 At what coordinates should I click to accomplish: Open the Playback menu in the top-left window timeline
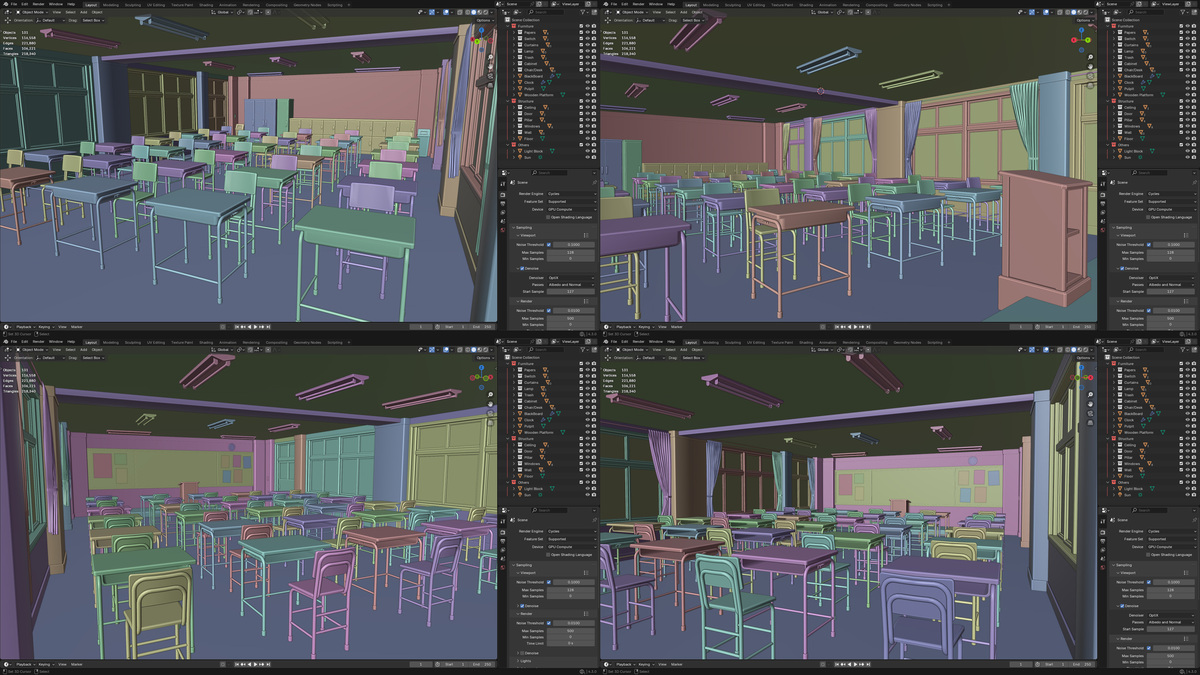(x=24, y=327)
